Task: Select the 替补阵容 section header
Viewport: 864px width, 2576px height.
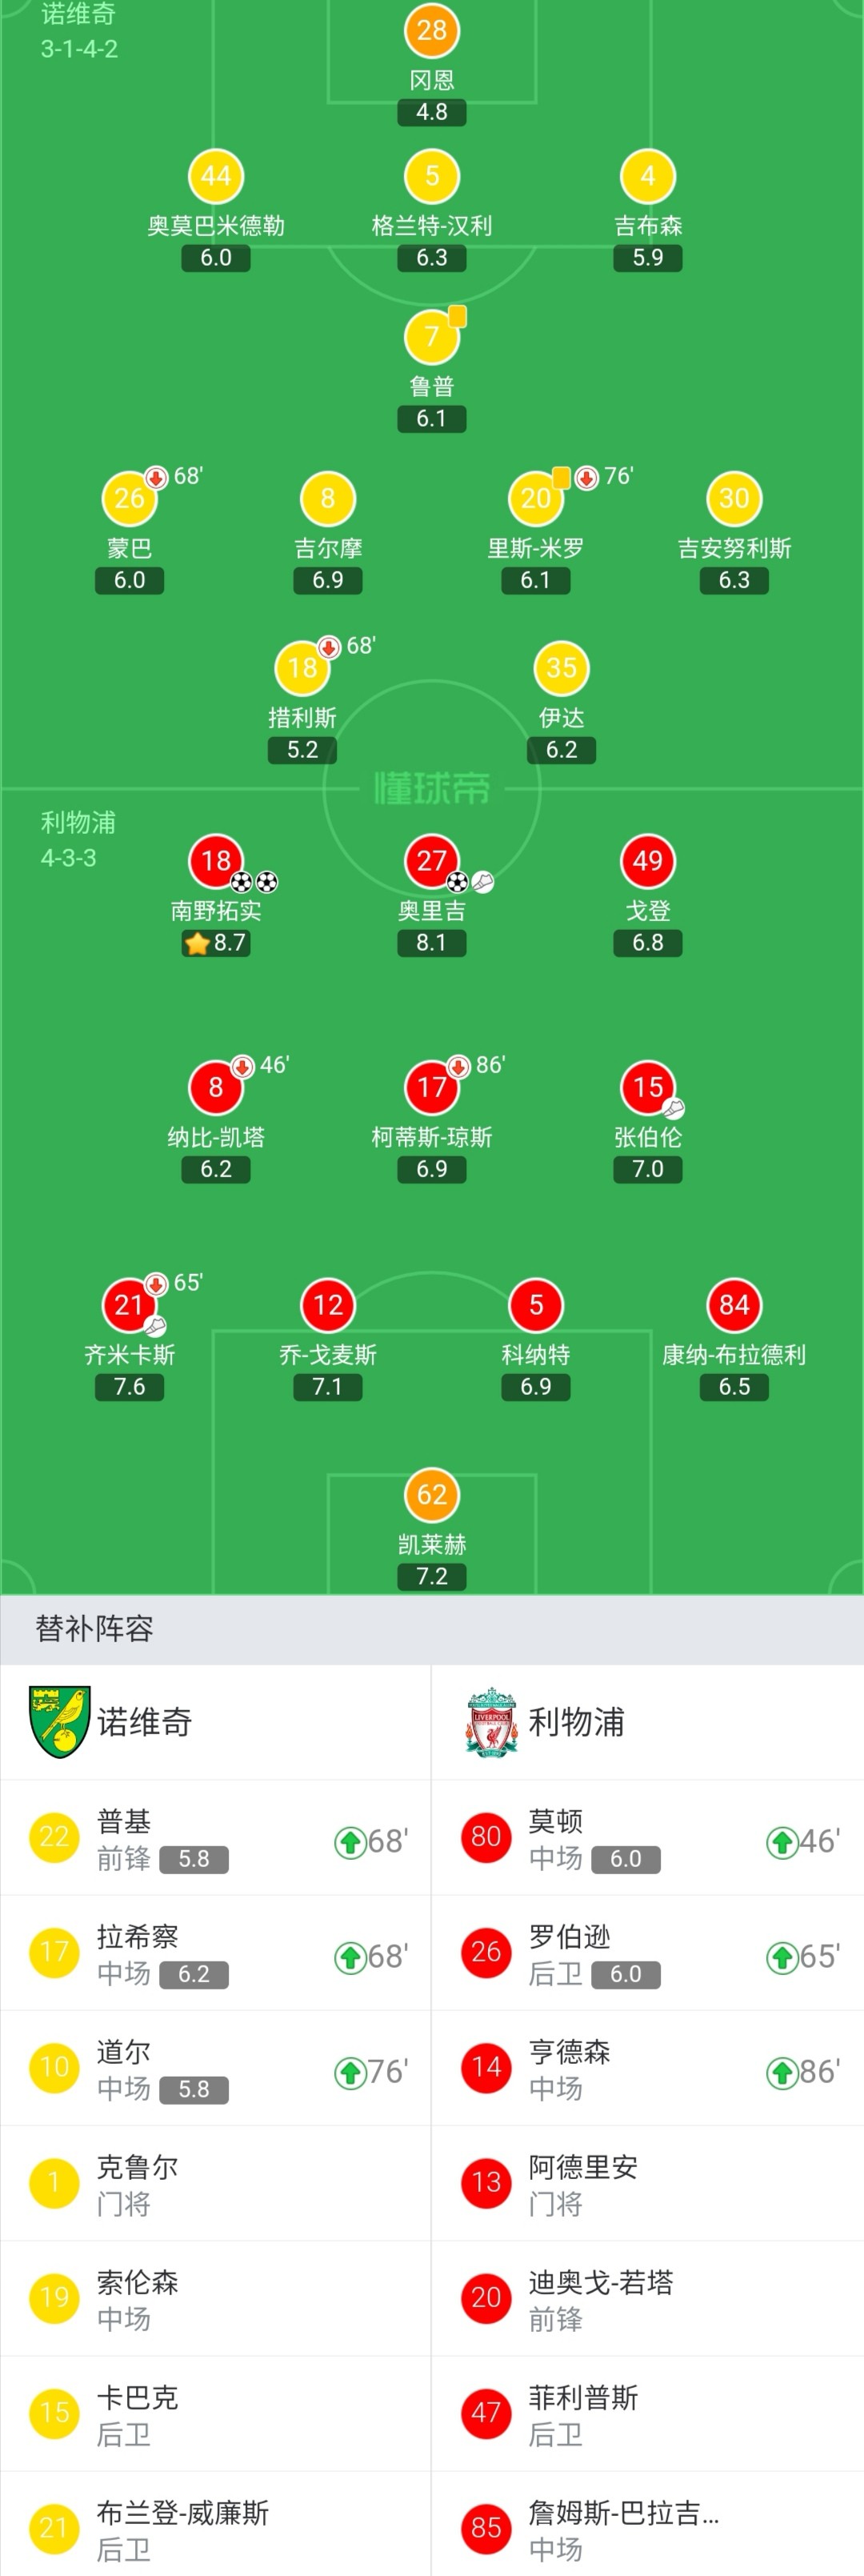Action: pyautogui.click(x=94, y=1629)
